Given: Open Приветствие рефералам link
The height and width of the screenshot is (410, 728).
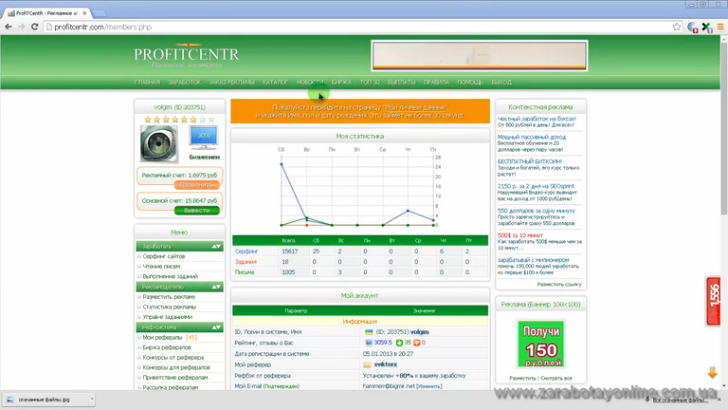Looking at the screenshot, I should pyautogui.click(x=175, y=377).
